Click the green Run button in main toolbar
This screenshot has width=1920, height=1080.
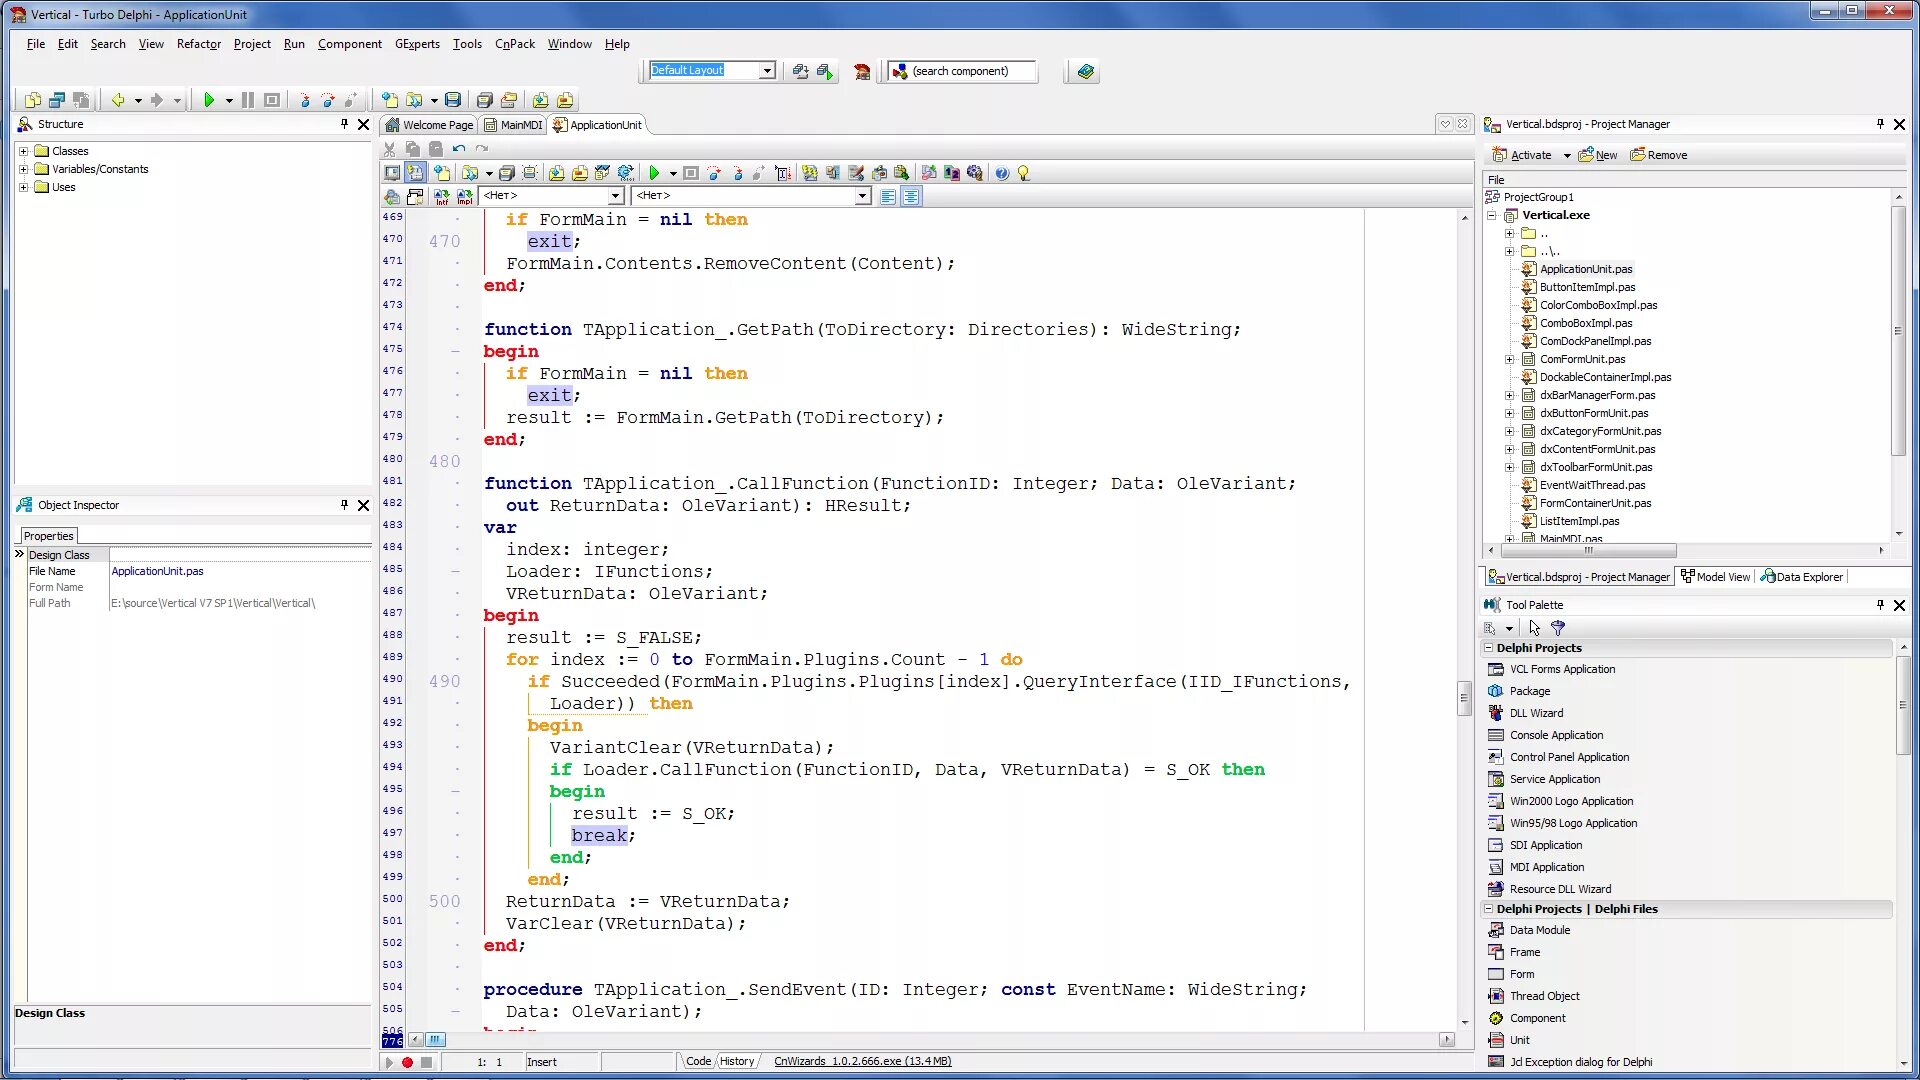tap(209, 100)
